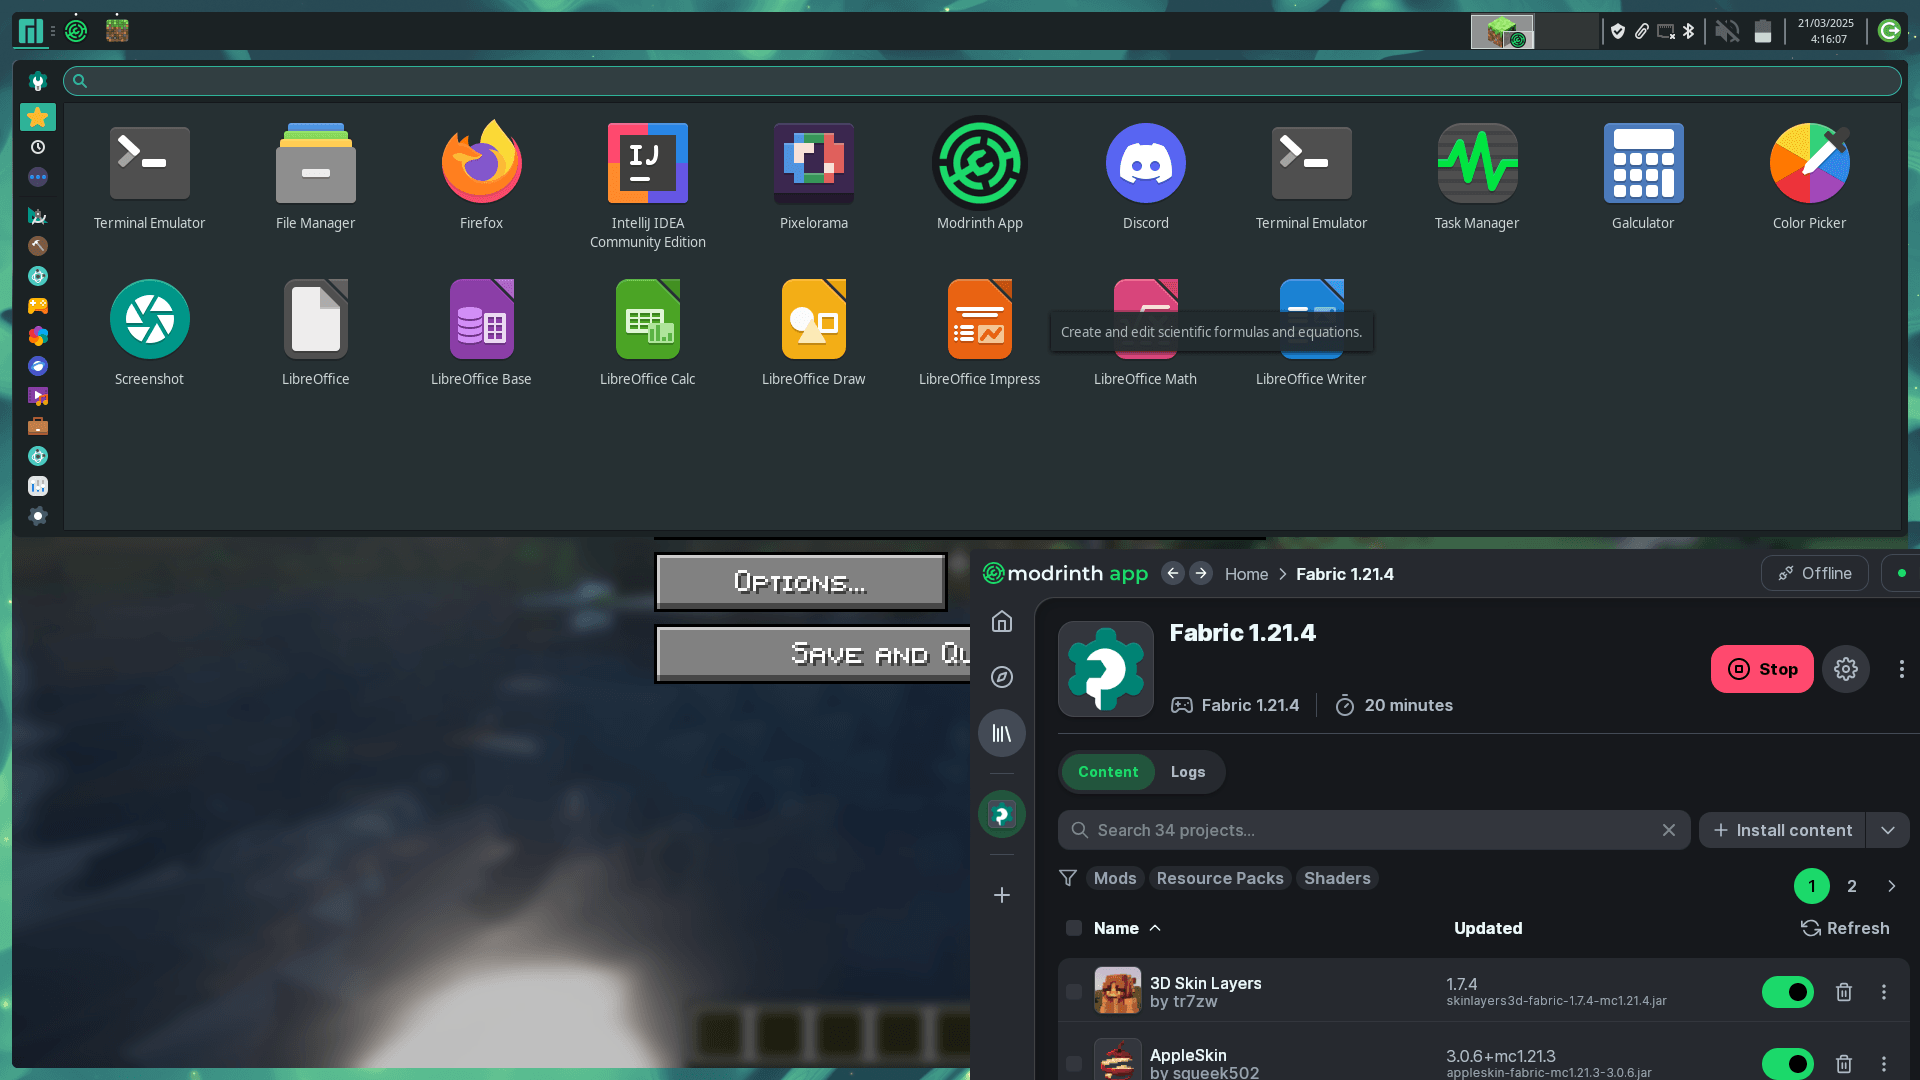
Task: Stop the running Fabric instance
Action: point(1761,669)
